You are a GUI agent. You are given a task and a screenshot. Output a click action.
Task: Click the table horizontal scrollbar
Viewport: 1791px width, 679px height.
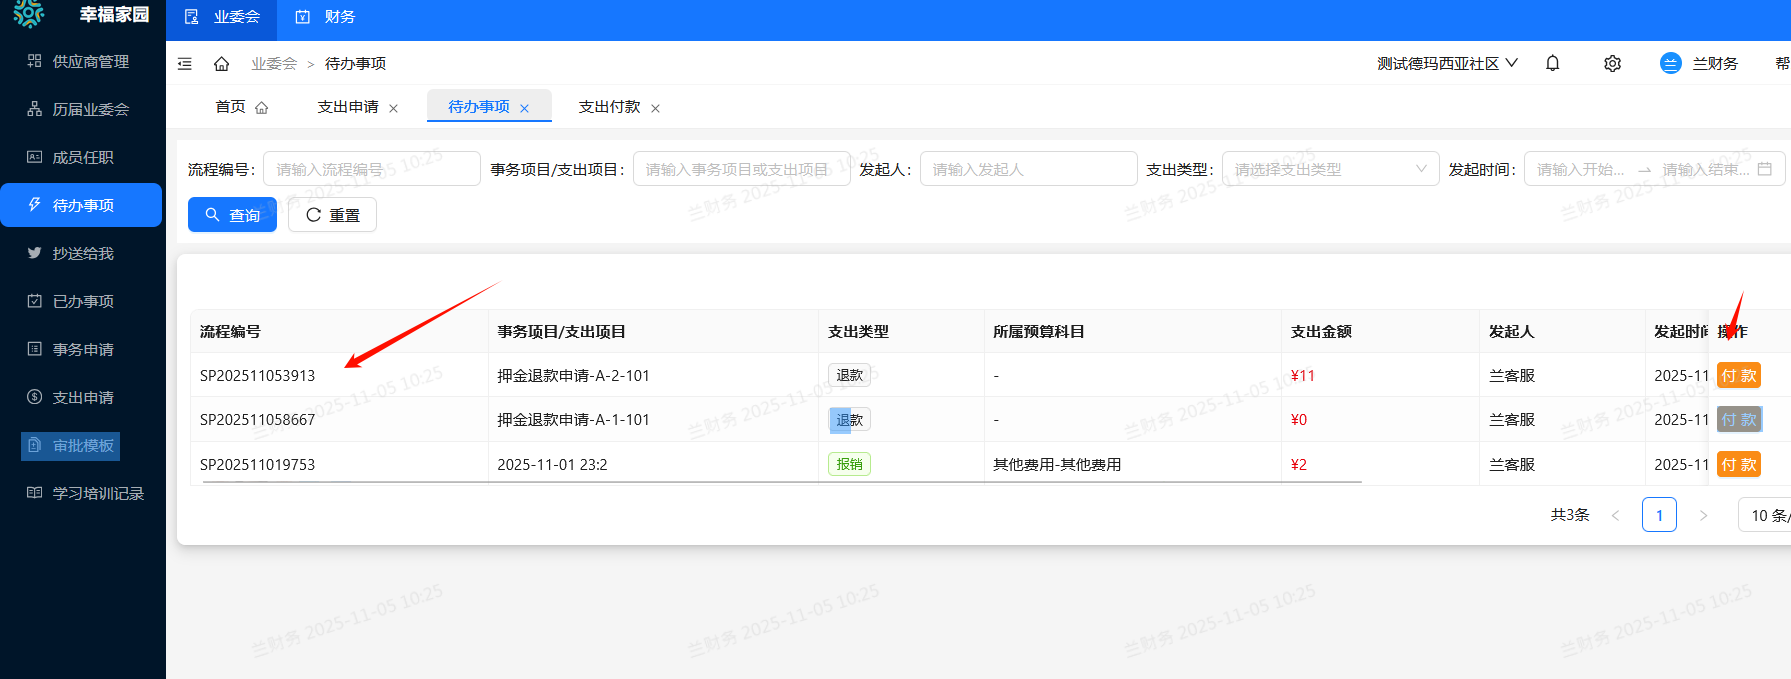[782, 482]
